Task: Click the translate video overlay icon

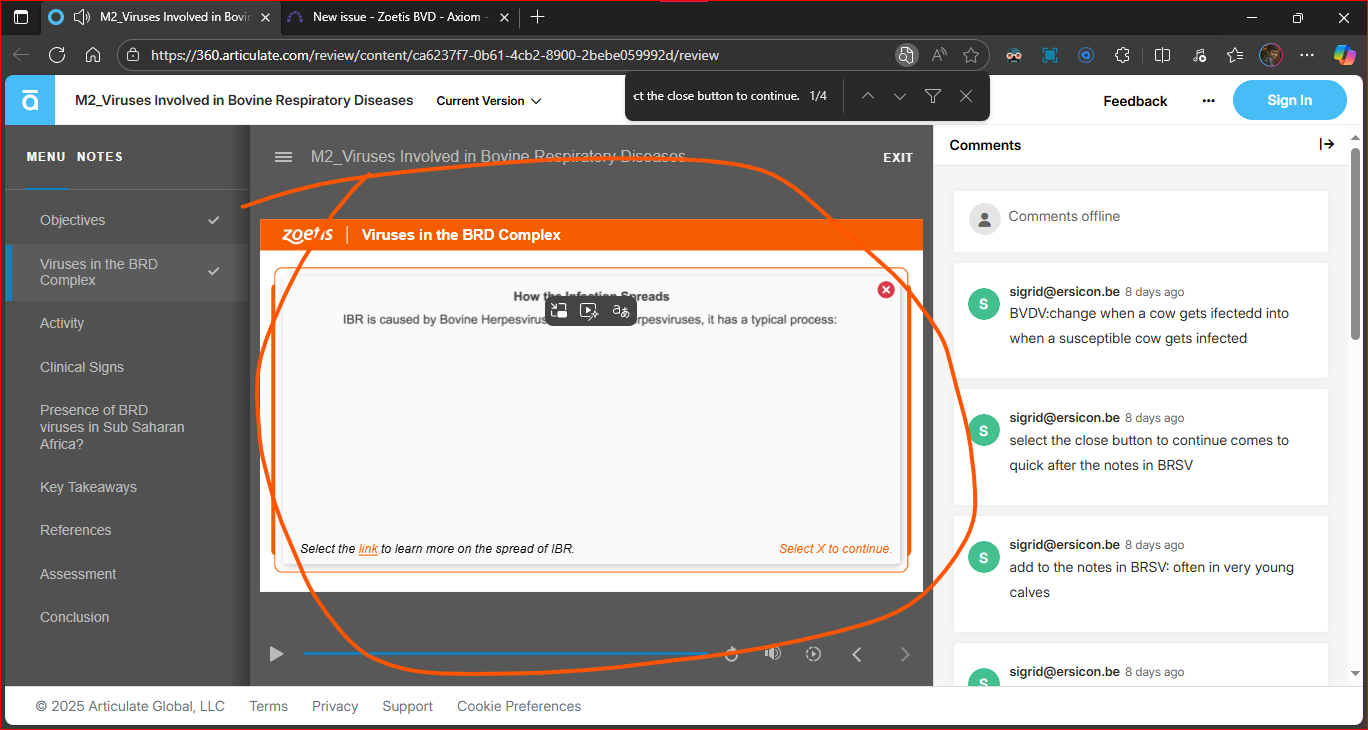Action: (621, 311)
